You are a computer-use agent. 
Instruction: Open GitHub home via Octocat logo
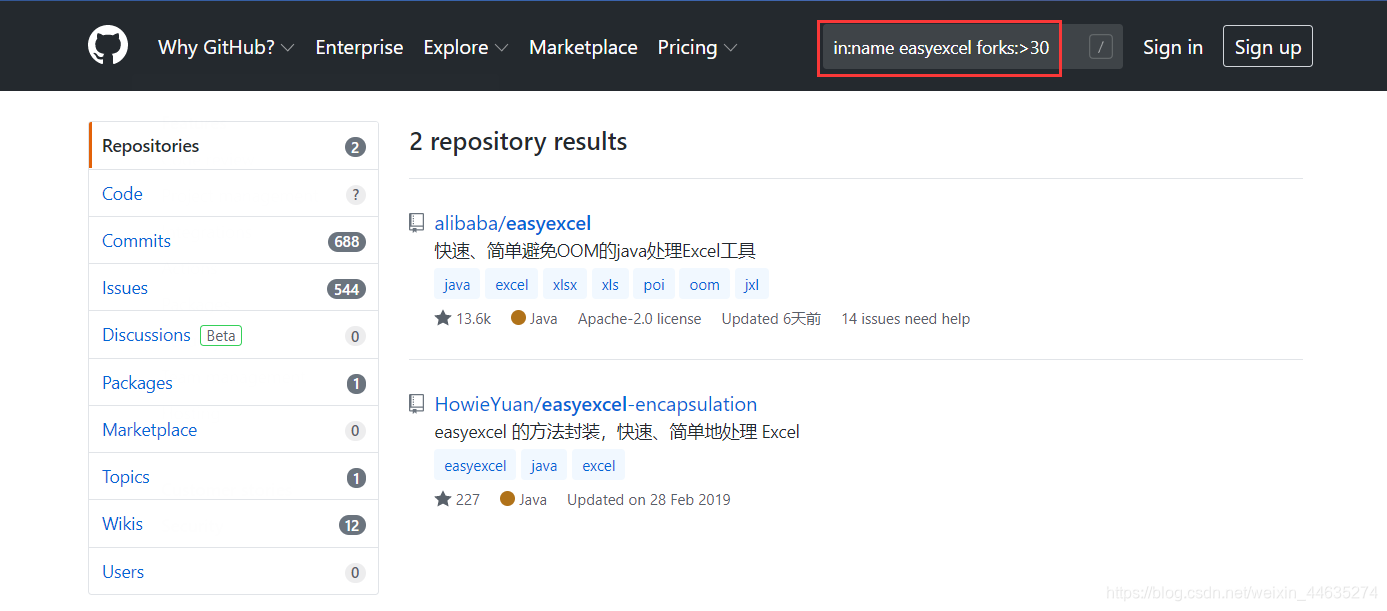click(x=108, y=46)
